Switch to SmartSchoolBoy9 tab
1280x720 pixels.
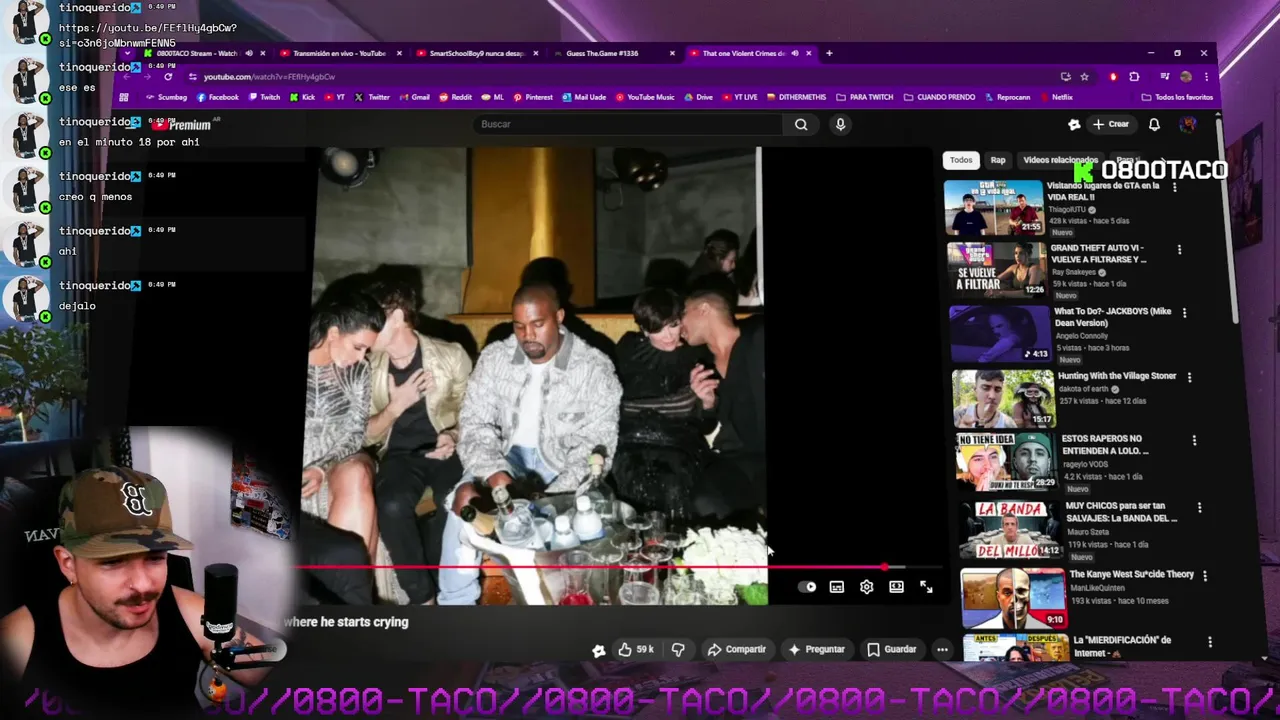tap(475, 53)
